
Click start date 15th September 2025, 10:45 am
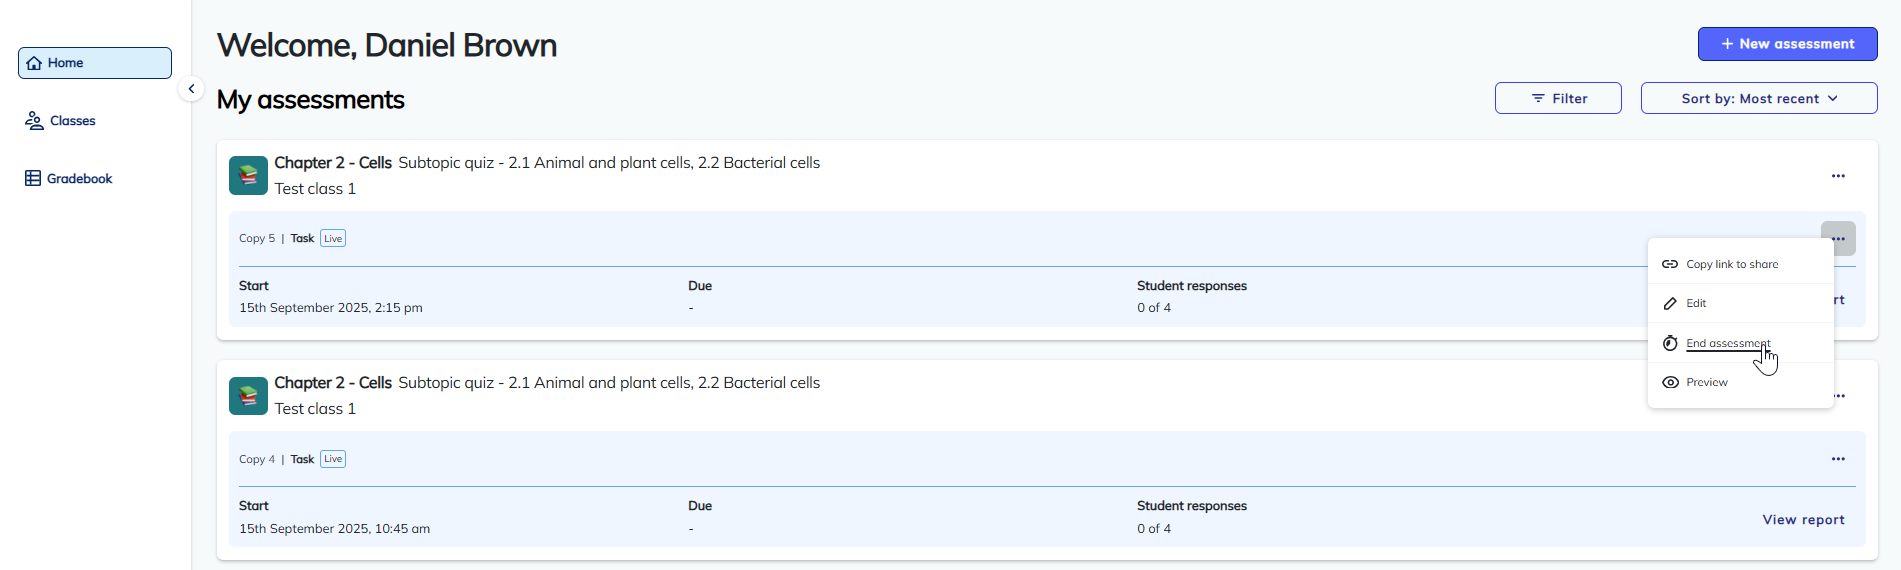coord(335,529)
